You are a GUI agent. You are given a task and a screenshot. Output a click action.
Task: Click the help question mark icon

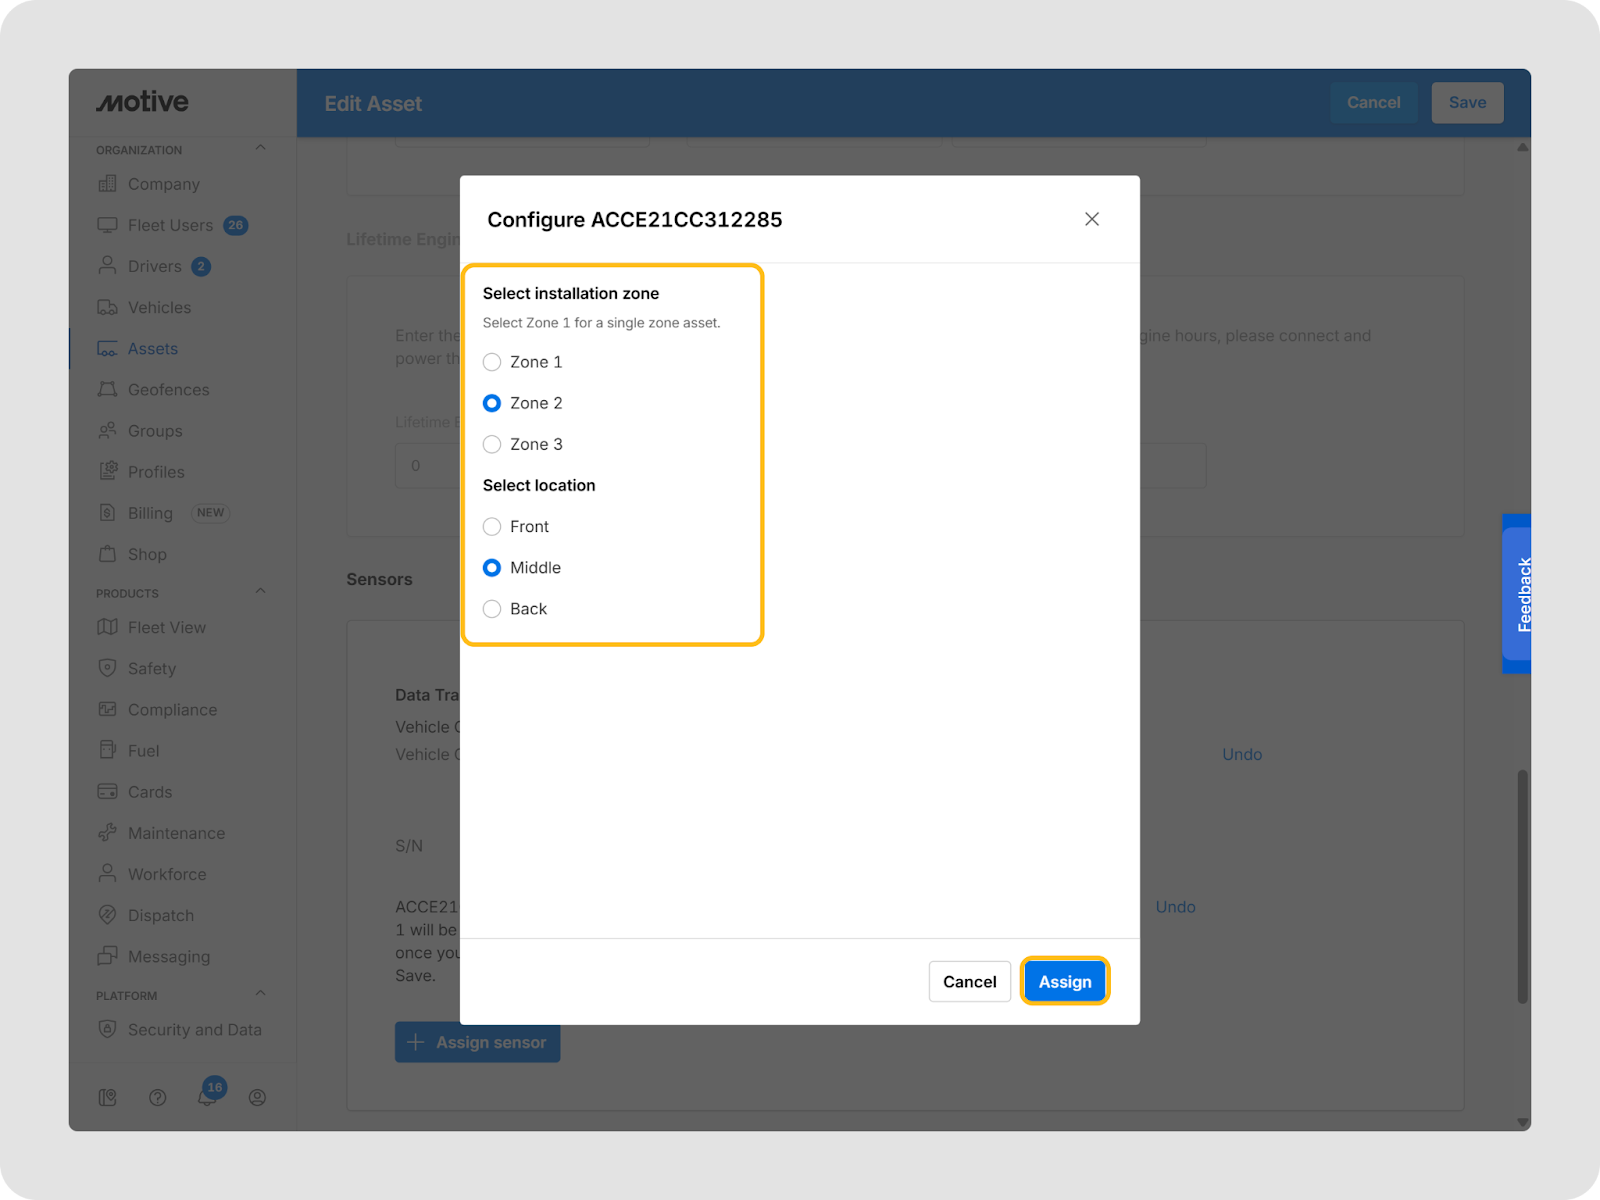coord(157,1097)
